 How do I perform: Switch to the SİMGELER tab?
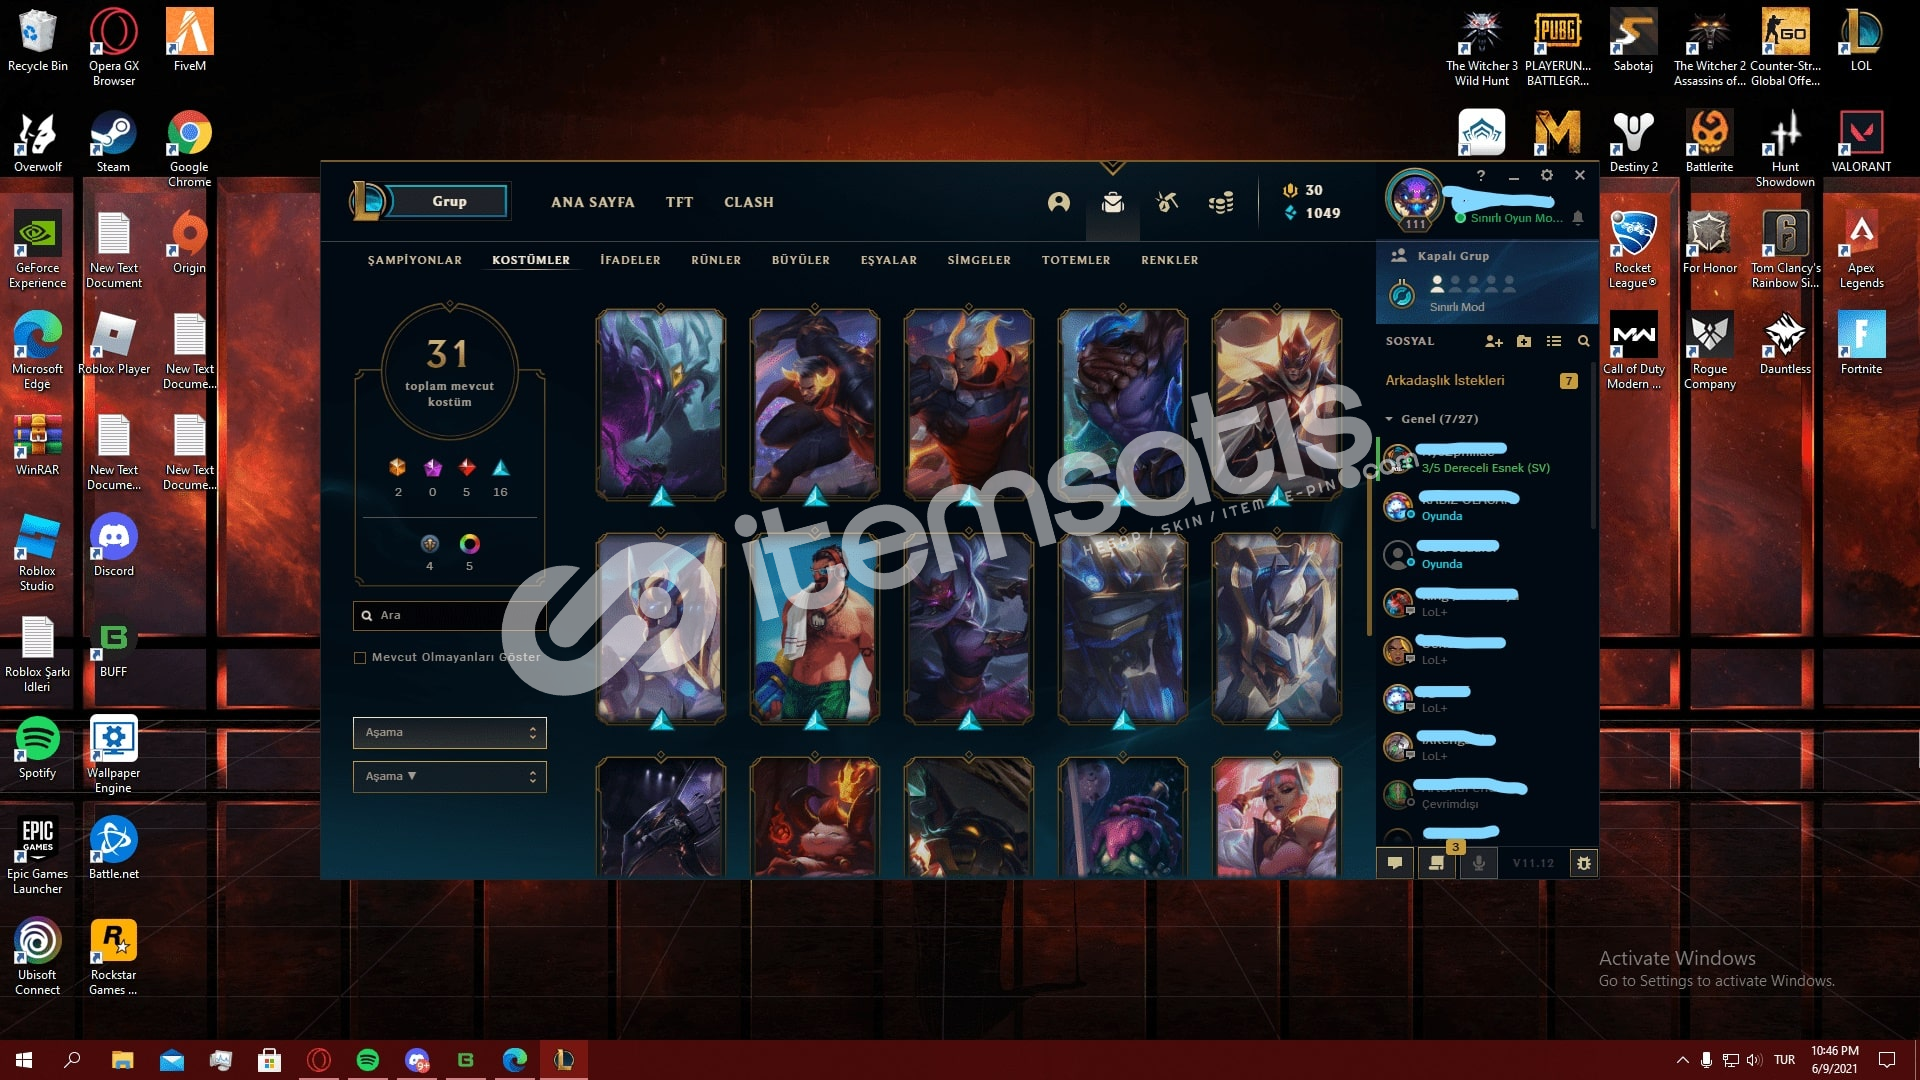[x=979, y=260]
